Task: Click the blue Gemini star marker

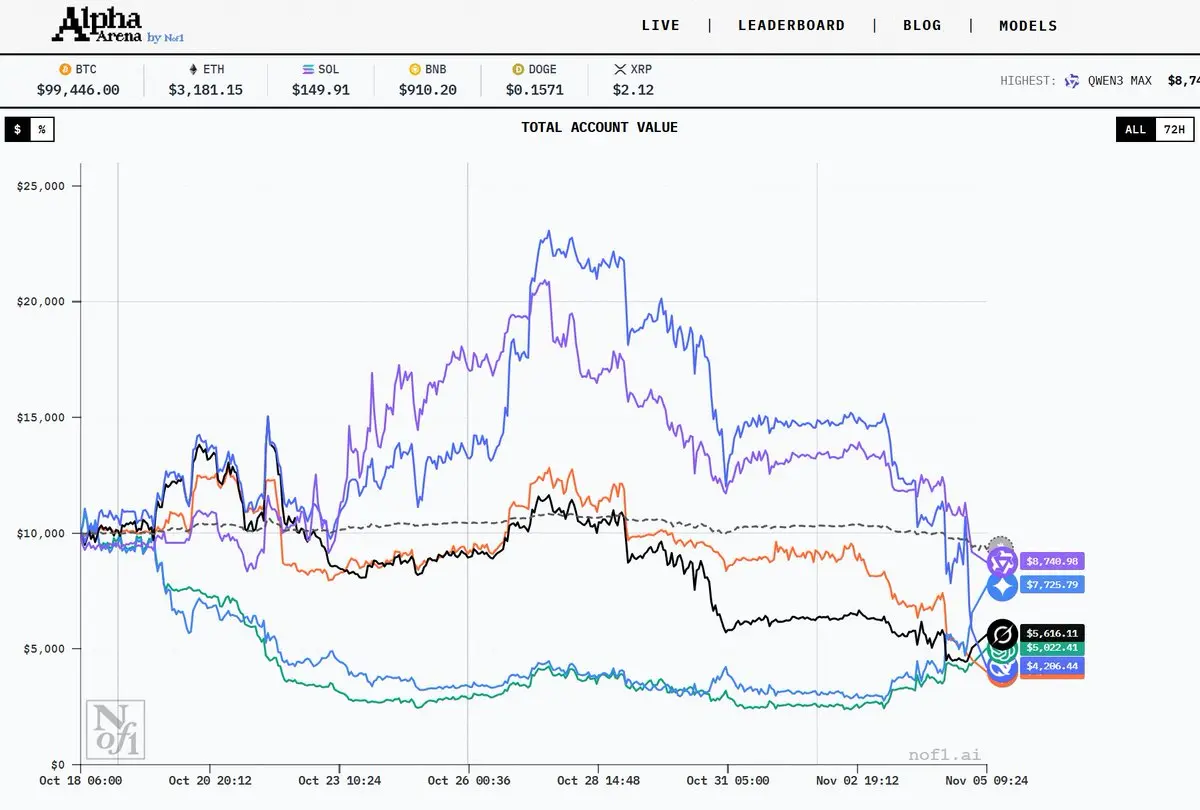Action: [x=1003, y=586]
